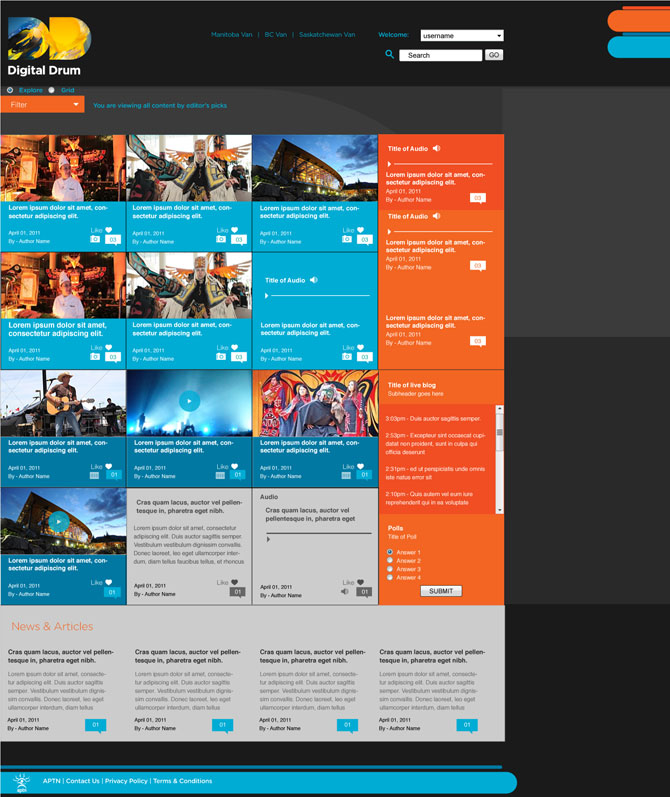Click the GO search button

coord(494,55)
